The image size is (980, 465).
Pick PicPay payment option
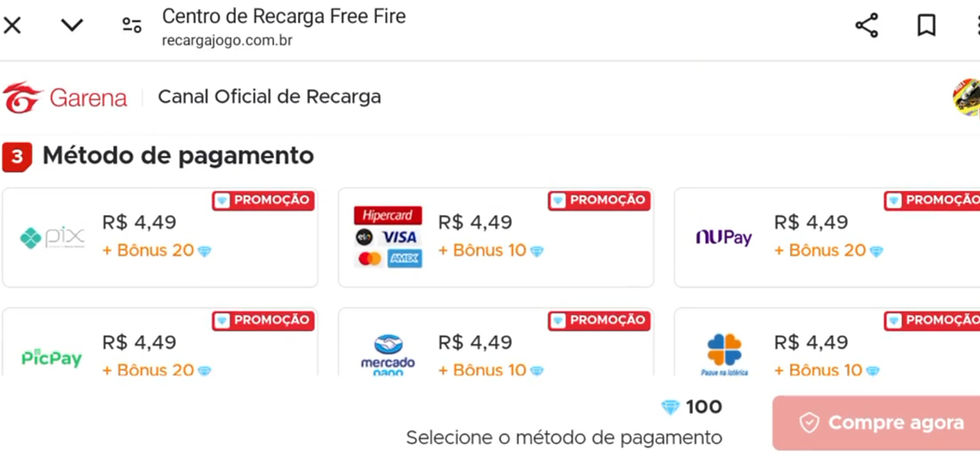pos(160,345)
